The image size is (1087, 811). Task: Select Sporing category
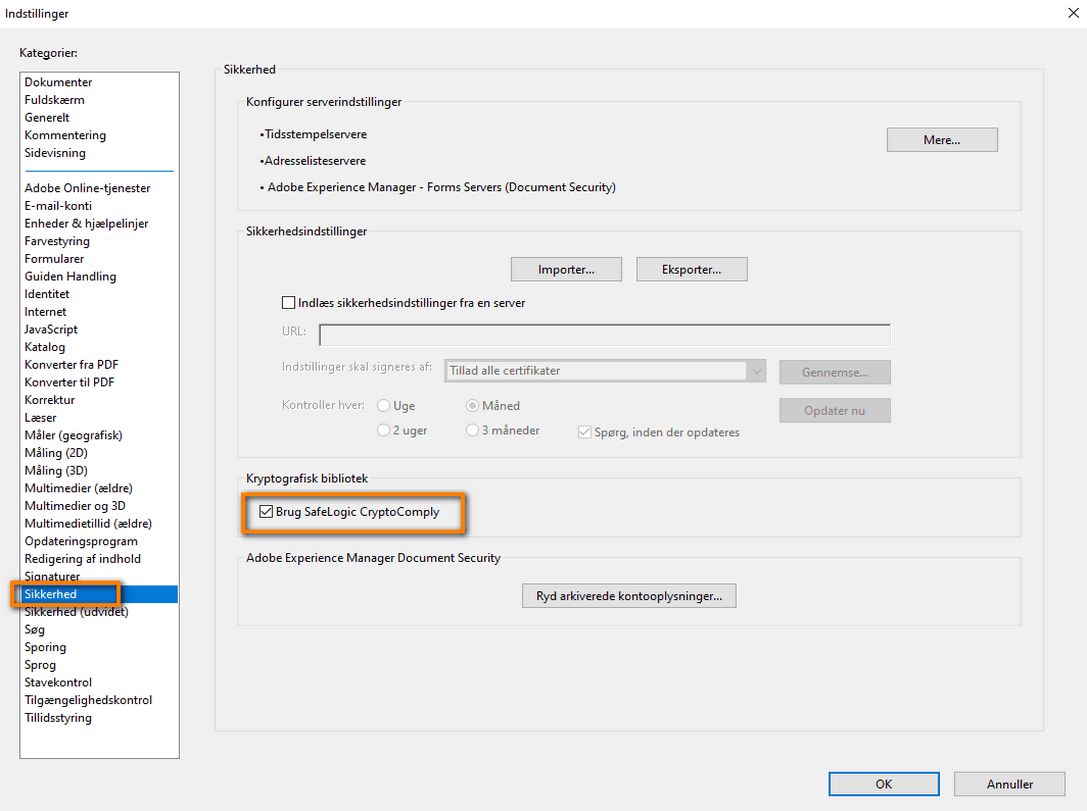click(45, 647)
